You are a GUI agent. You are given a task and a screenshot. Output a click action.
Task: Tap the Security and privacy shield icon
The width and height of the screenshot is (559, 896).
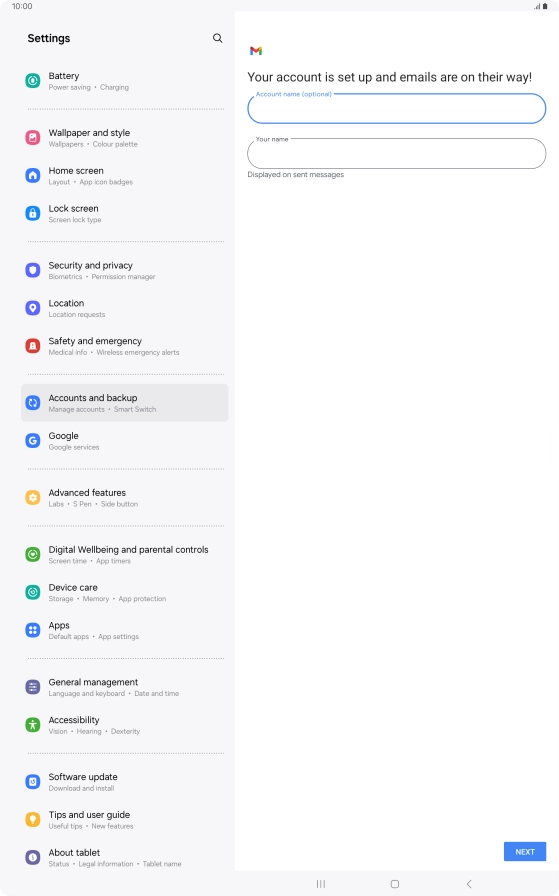point(33,270)
